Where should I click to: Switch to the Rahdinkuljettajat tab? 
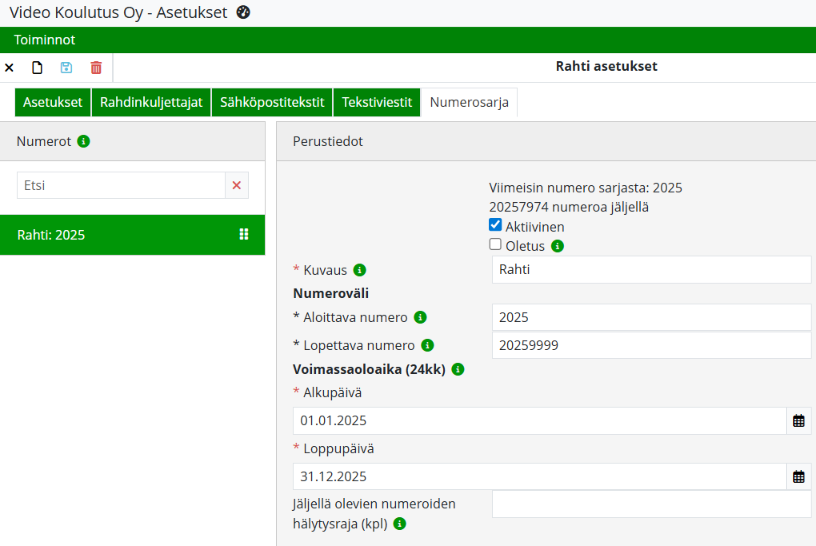point(151,103)
